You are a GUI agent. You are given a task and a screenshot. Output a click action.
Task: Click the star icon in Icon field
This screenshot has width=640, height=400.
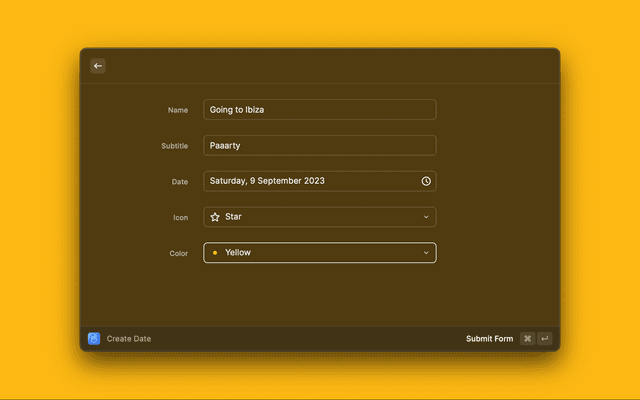point(215,217)
